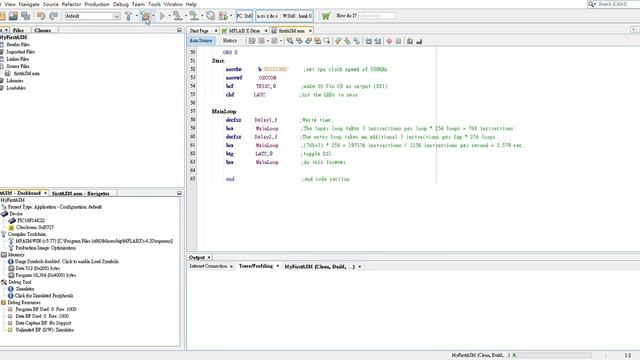Click the Run Project play icon
The width and height of the screenshot is (640, 360).
click(x=162, y=16)
